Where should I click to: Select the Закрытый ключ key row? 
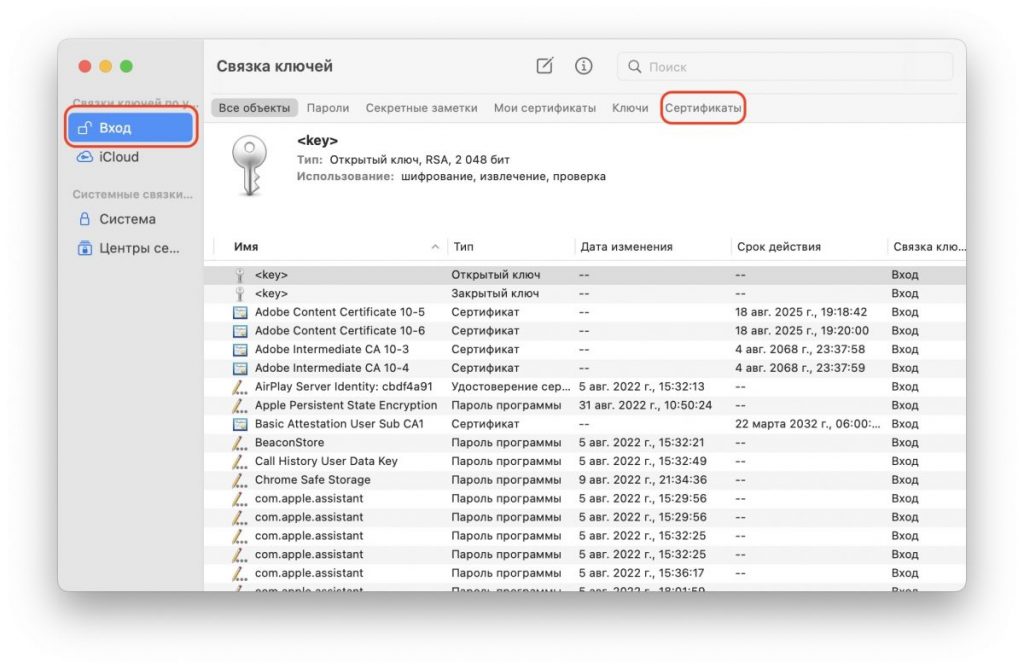(x=584, y=294)
